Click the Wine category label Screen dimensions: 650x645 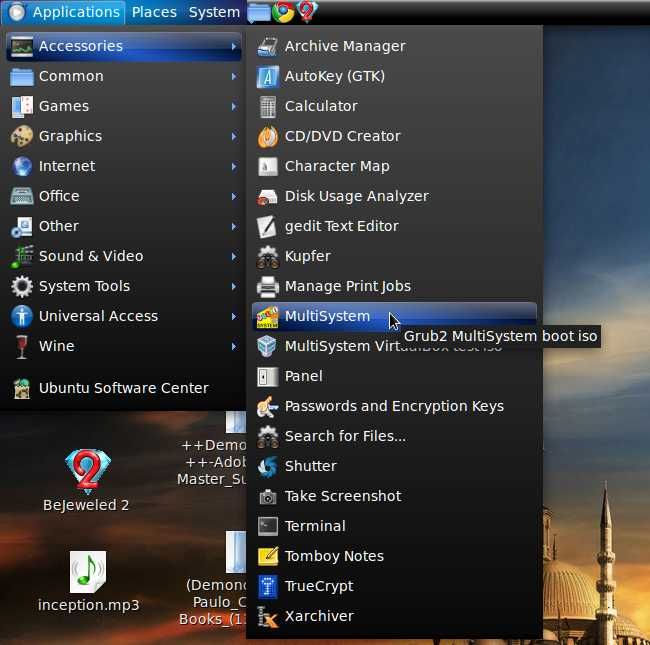click(x=56, y=347)
